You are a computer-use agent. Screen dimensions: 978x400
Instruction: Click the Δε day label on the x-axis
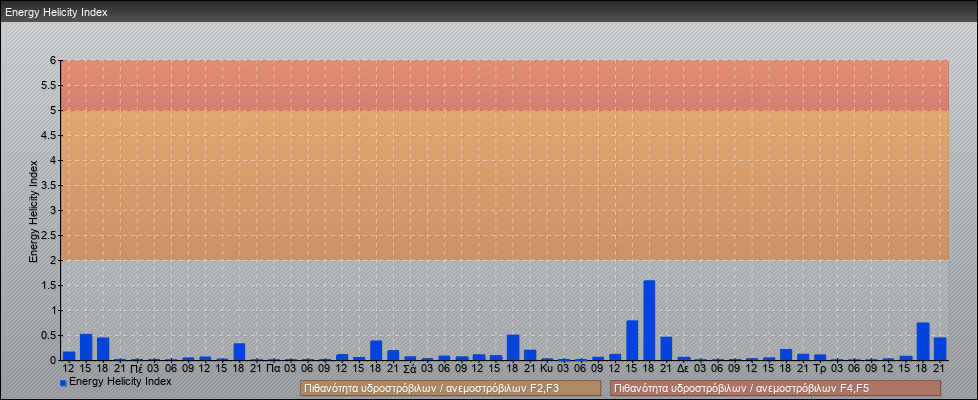coord(683,369)
